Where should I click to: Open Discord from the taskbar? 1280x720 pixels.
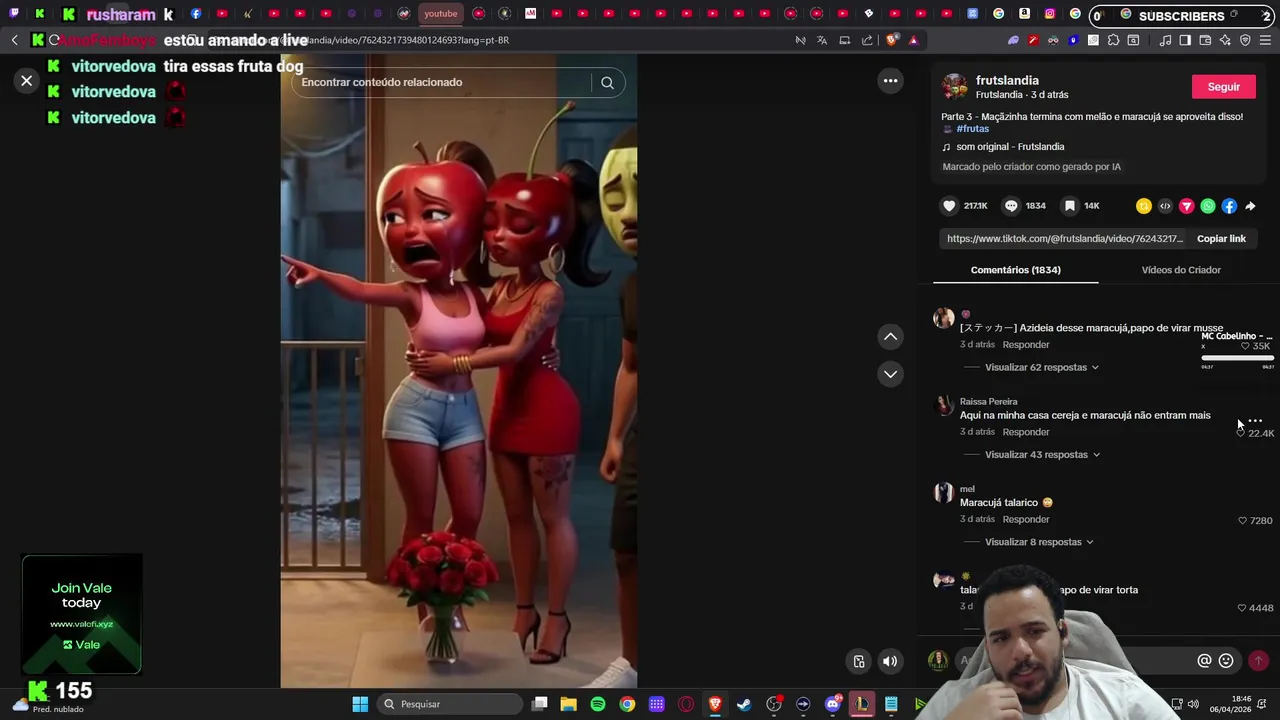833,704
